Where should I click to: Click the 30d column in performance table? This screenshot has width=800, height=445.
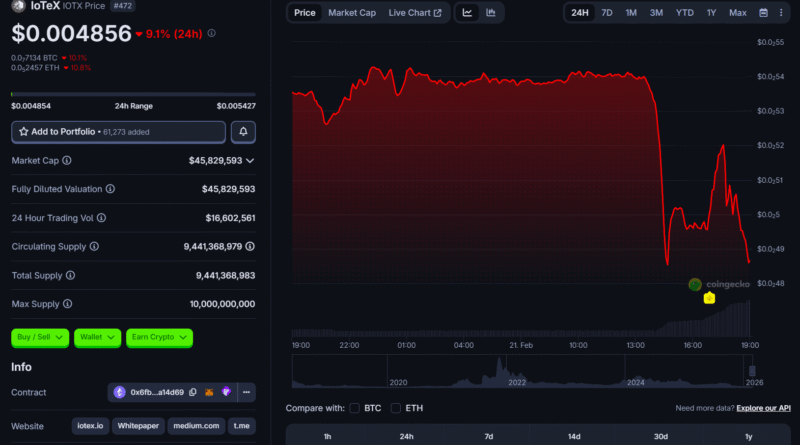[x=661, y=436]
